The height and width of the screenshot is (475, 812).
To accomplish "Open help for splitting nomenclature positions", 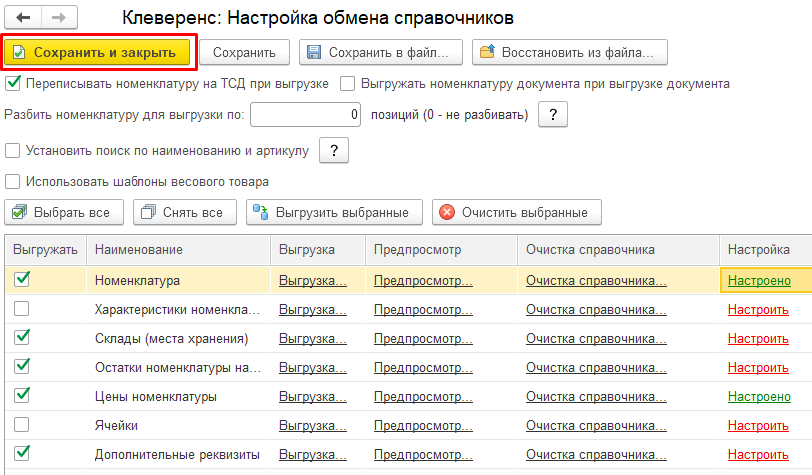I will coord(553,114).
